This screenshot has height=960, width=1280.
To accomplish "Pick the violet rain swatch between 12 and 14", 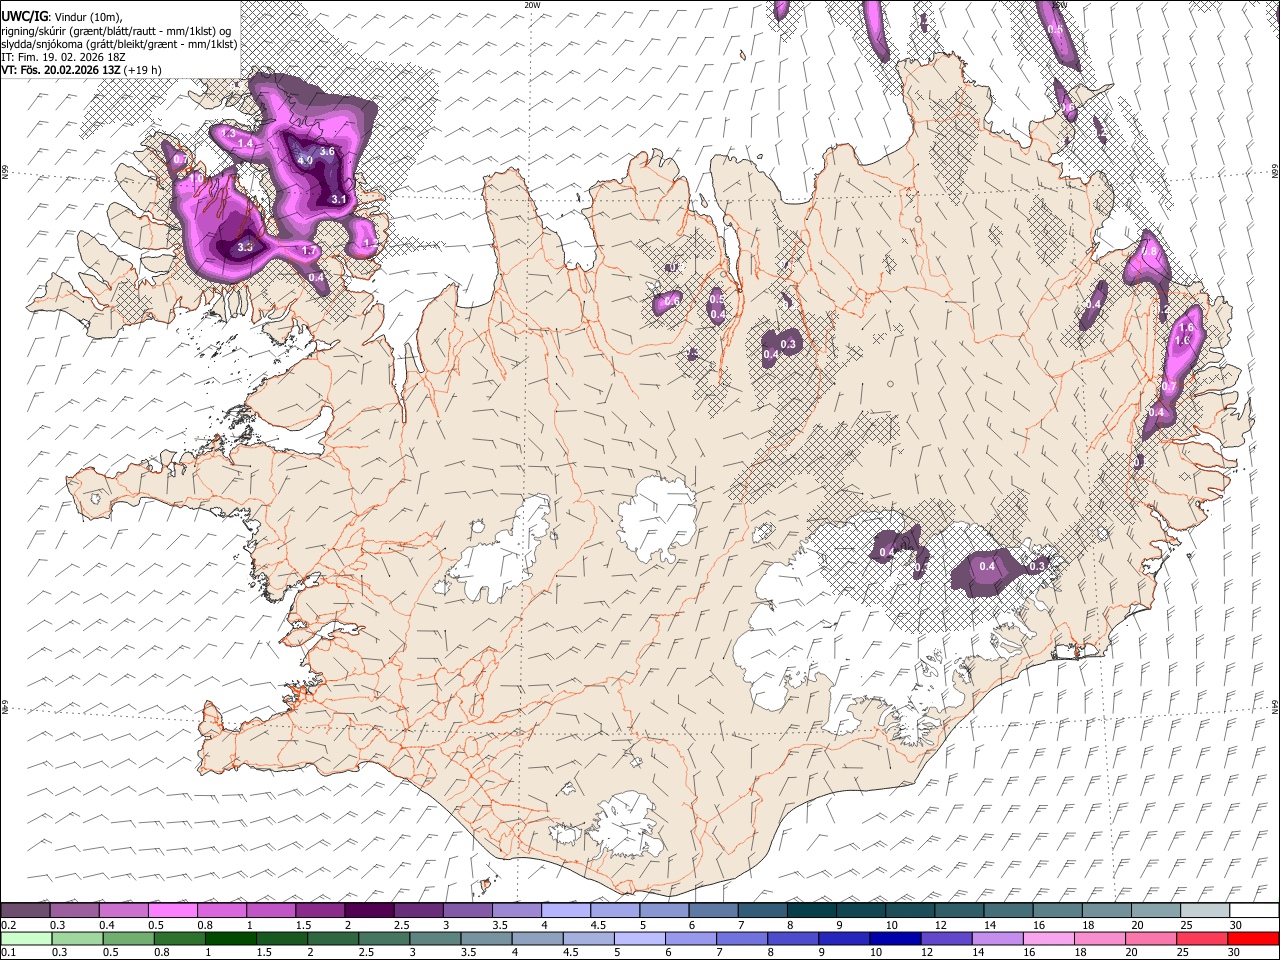I will coord(946,938).
